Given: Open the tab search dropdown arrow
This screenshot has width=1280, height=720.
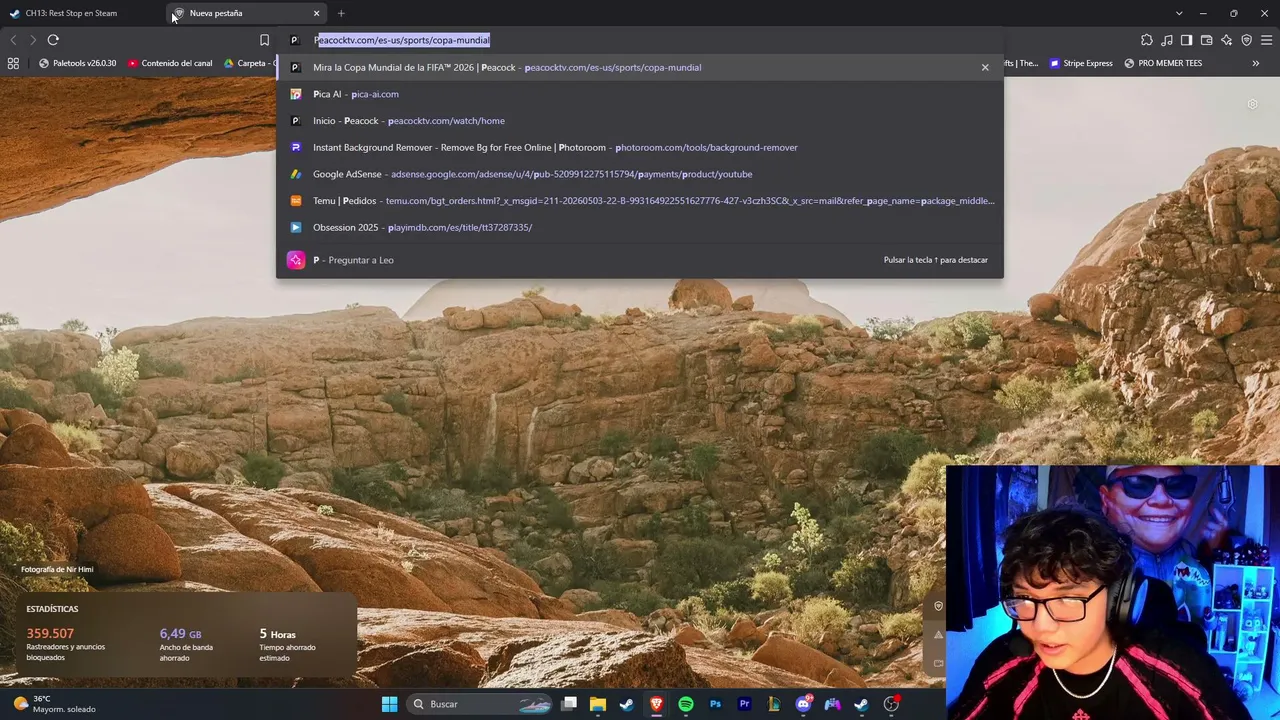Looking at the screenshot, I should 1179,13.
